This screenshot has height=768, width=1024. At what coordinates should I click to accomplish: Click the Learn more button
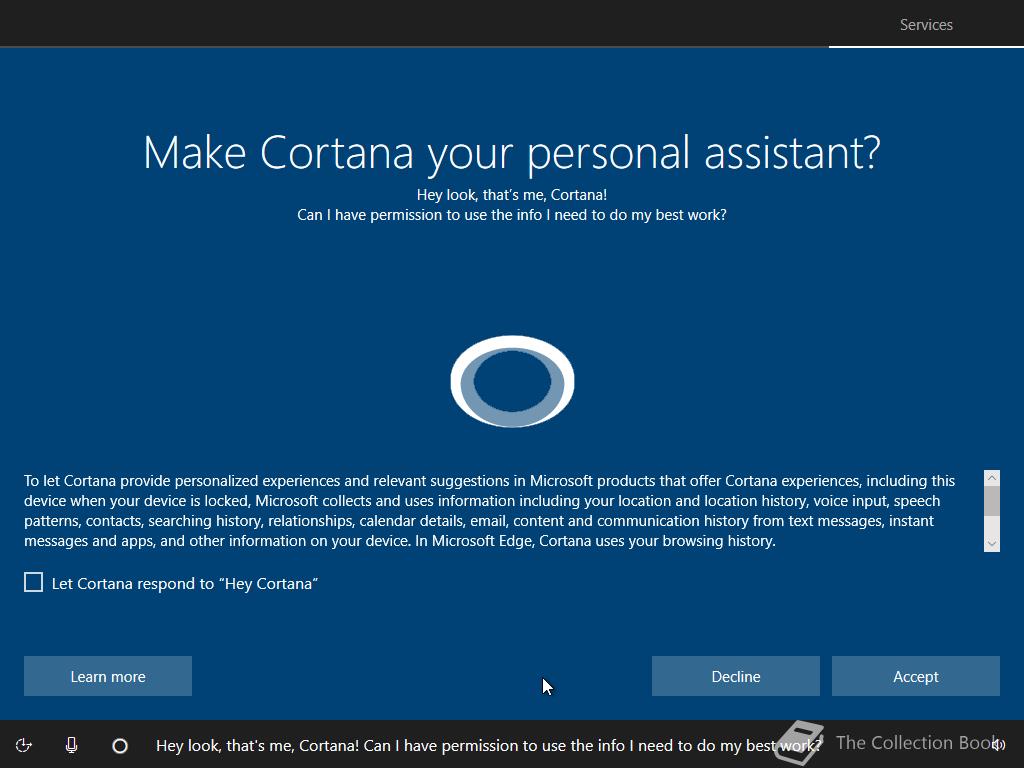[108, 676]
